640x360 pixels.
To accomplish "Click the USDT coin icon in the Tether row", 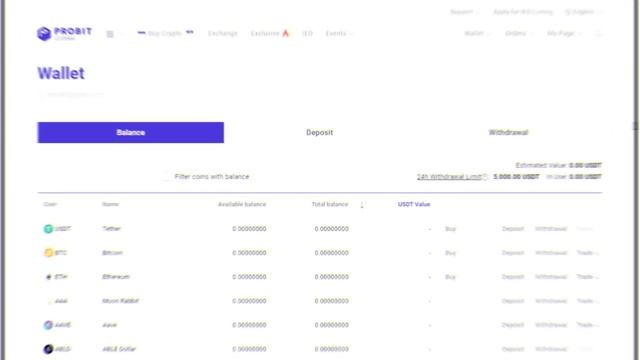I will pyautogui.click(x=48, y=229).
